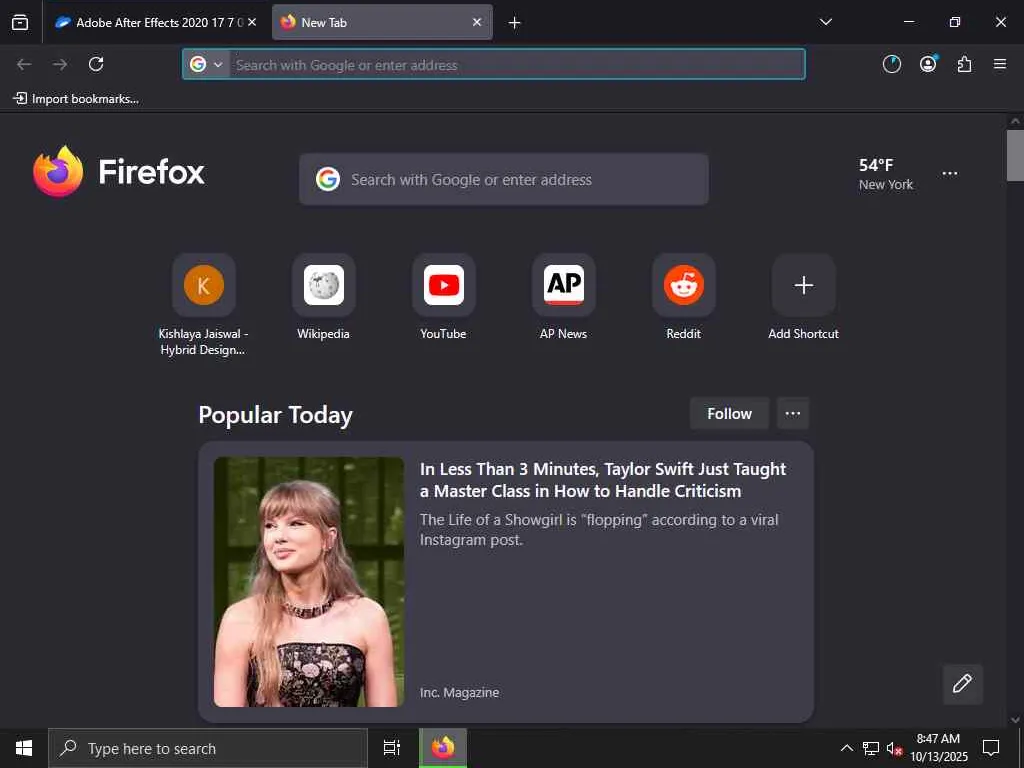Click the page vertical scrollbar thumb

[x=1015, y=155]
